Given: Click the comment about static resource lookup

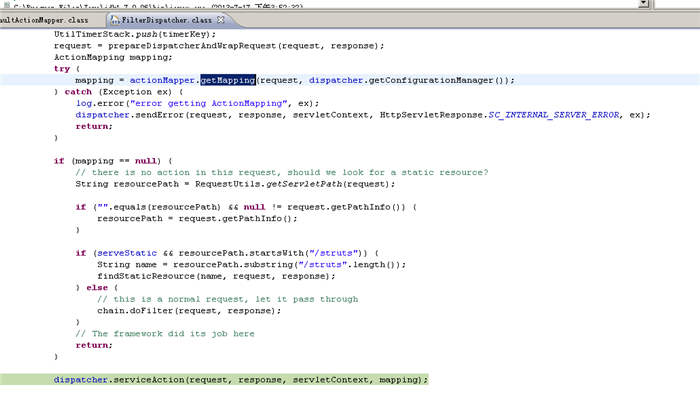Looking at the screenshot, I should click(282, 172).
